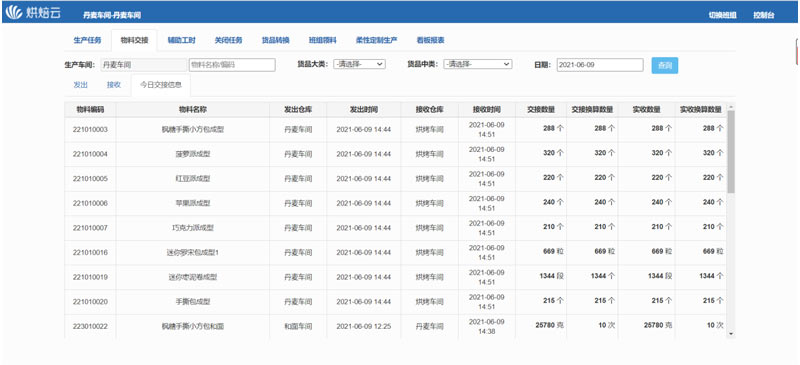Click the 烘焙云 logo icon
Image resolution: width=800 pixels, height=365 pixels.
pyautogui.click(x=14, y=12)
